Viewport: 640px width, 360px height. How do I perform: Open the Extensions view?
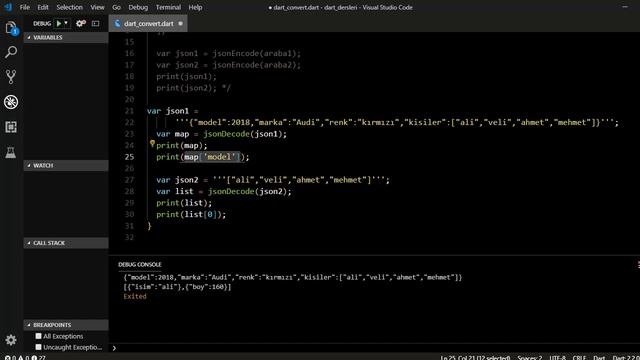(x=11, y=127)
